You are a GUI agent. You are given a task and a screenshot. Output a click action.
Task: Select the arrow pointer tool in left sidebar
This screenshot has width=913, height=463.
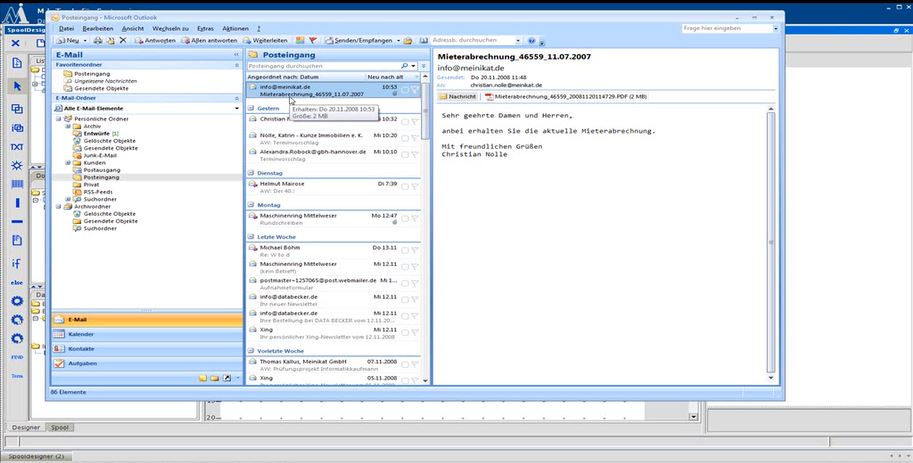[x=17, y=86]
